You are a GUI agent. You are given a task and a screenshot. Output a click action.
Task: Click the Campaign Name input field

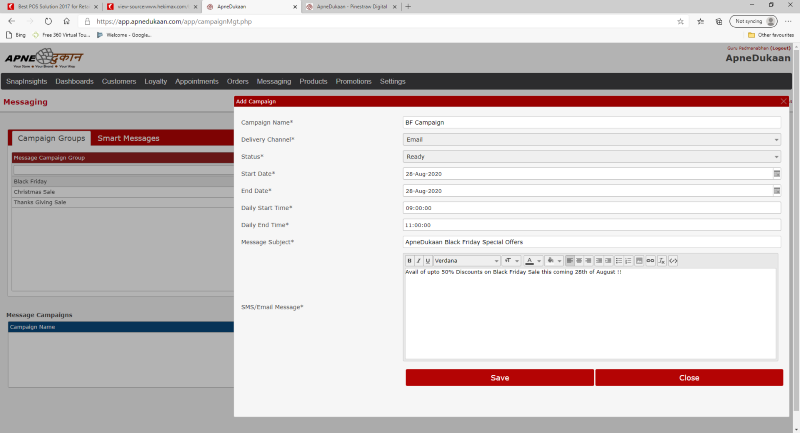pyautogui.click(x=591, y=122)
